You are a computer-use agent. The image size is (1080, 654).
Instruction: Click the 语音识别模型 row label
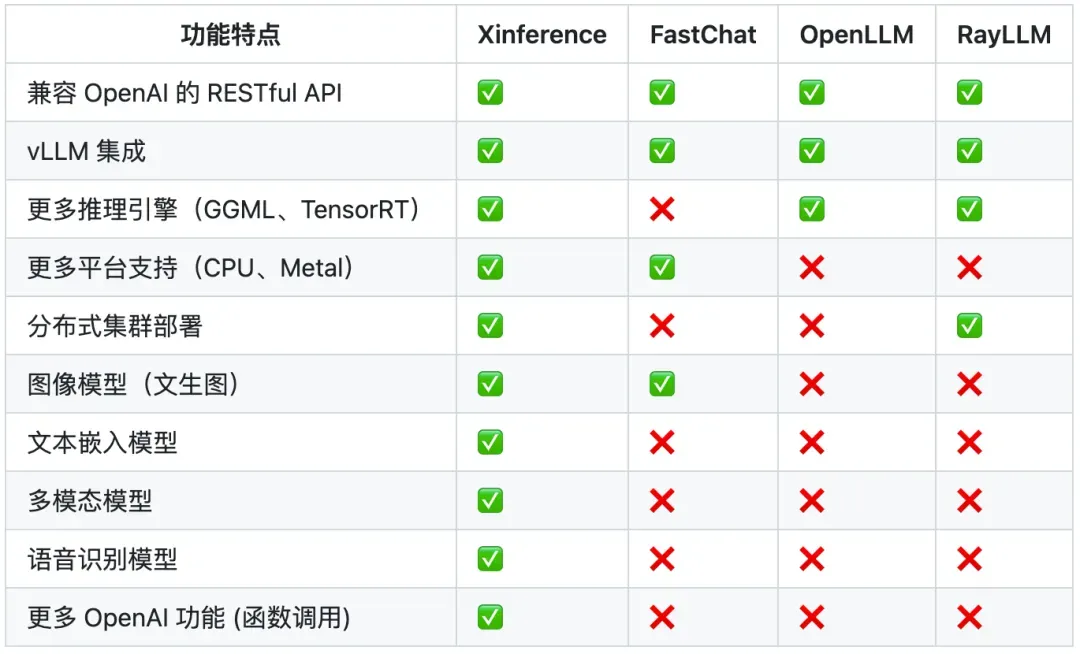click(x=103, y=558)
